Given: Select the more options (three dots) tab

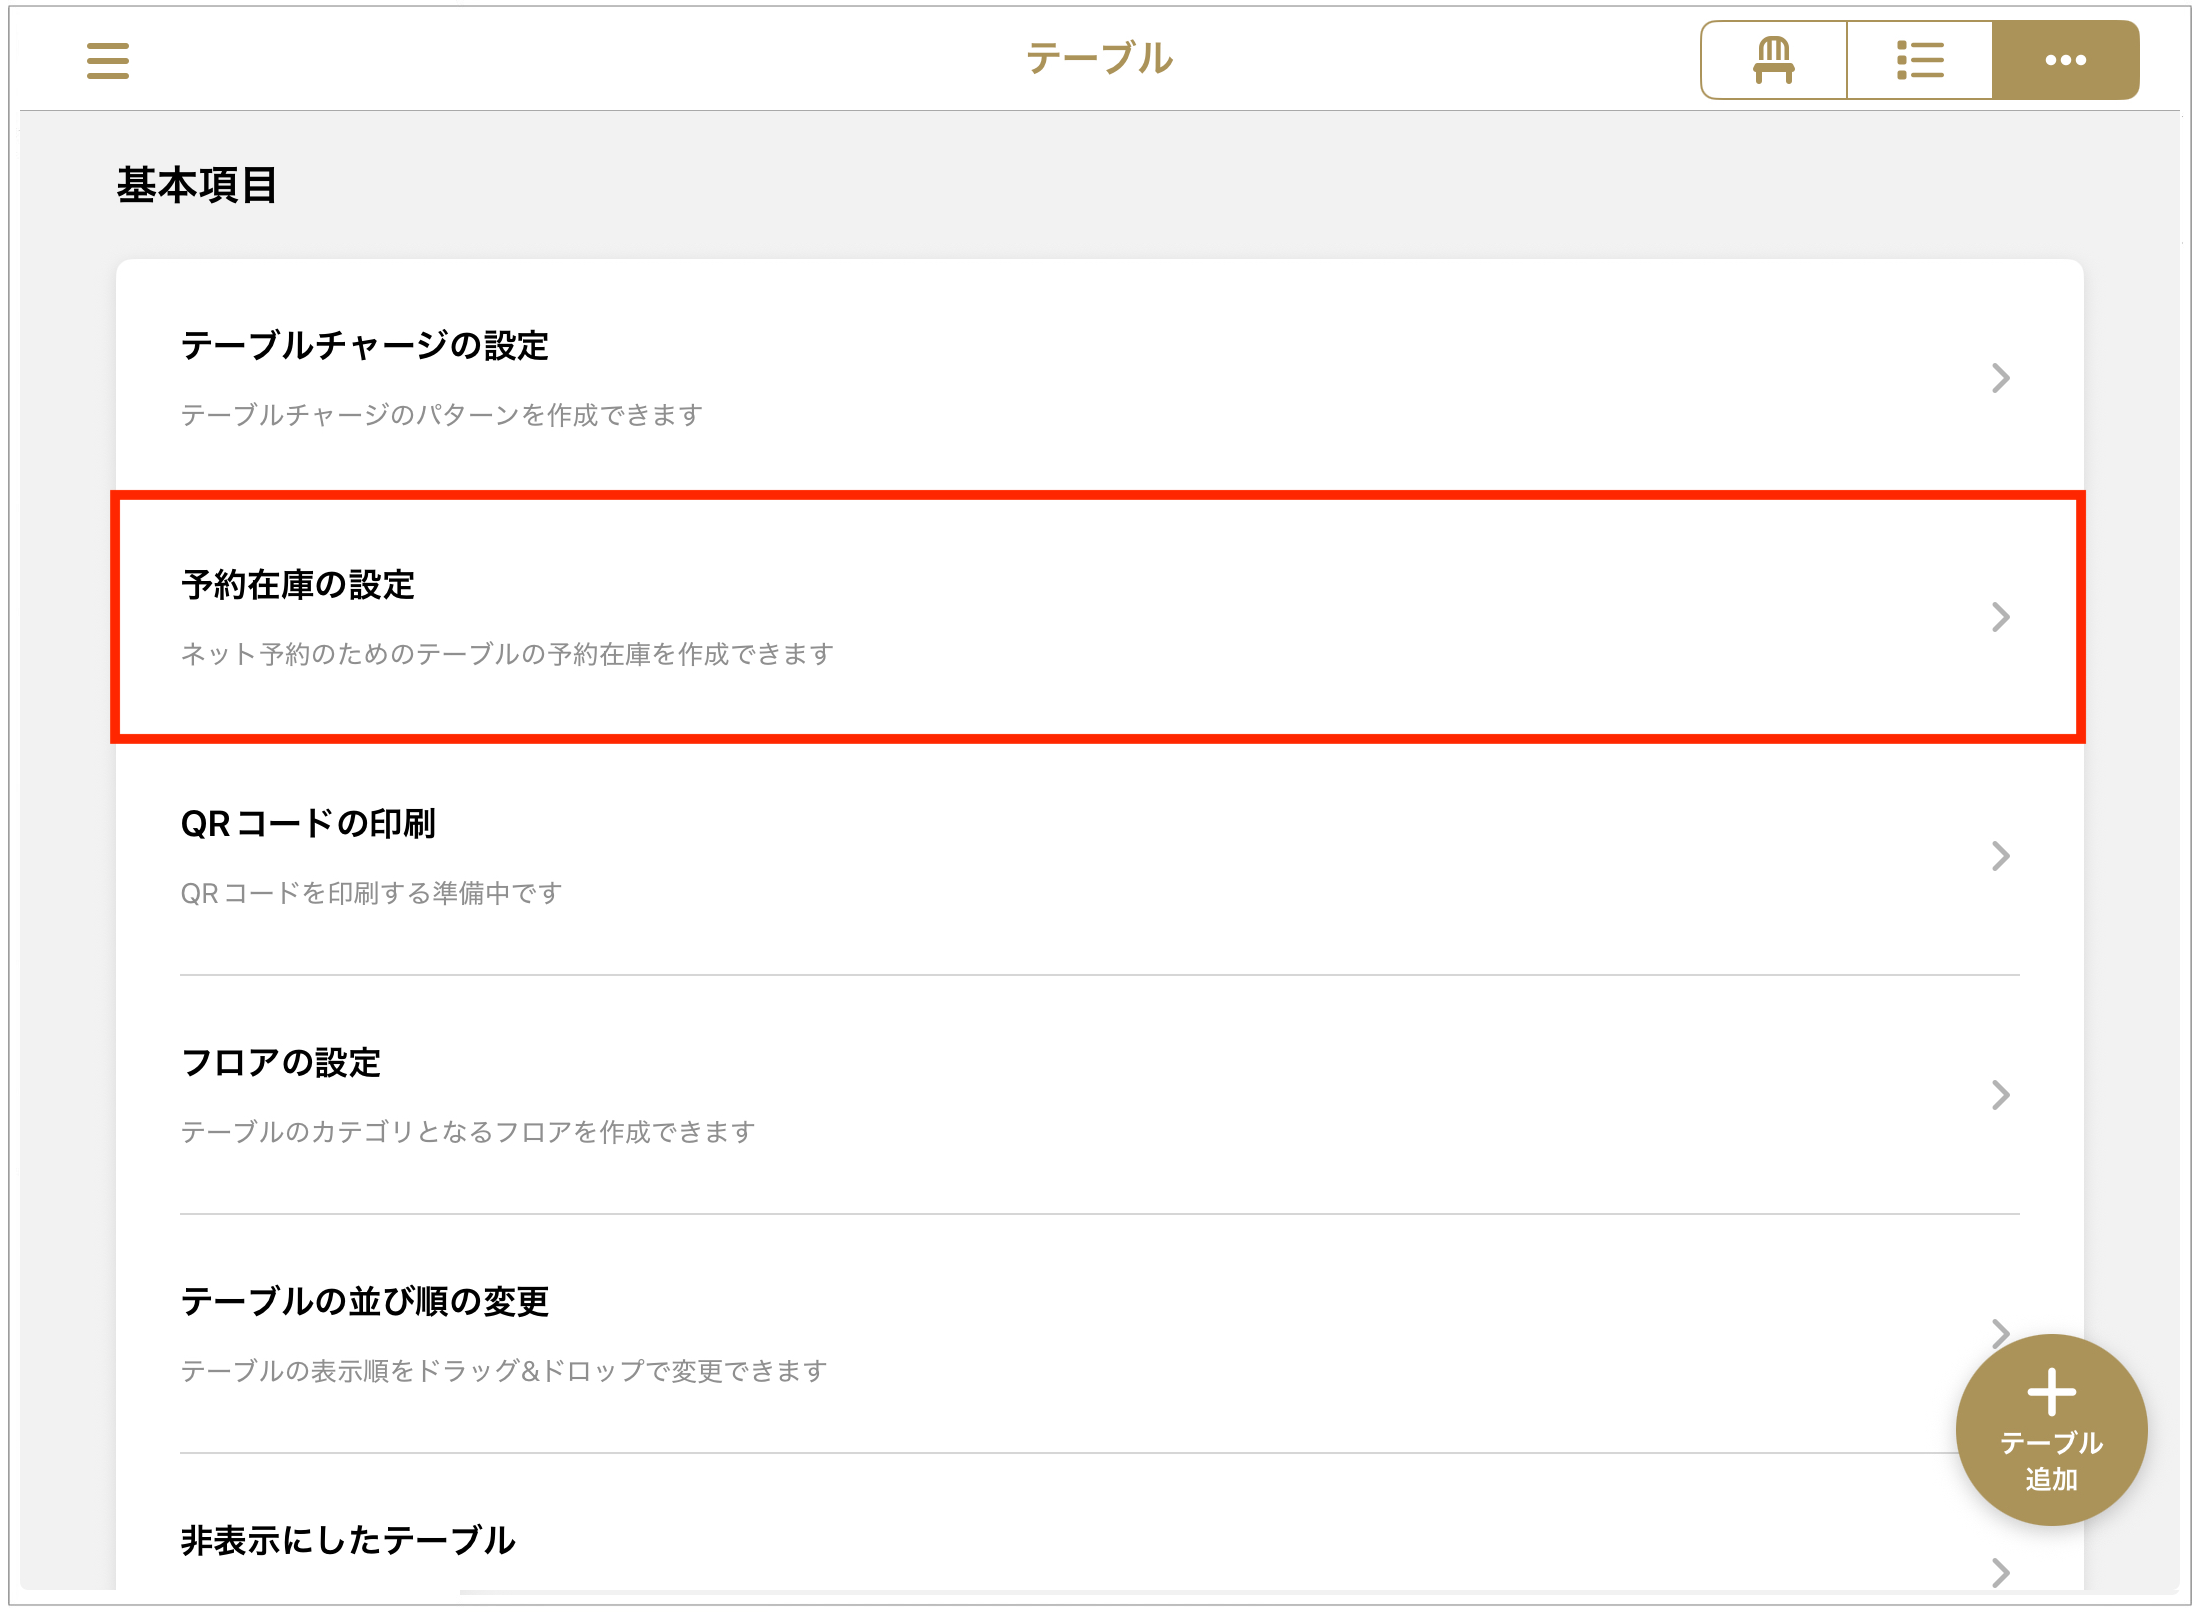Looking at the screenshot, I should 2065,60.
